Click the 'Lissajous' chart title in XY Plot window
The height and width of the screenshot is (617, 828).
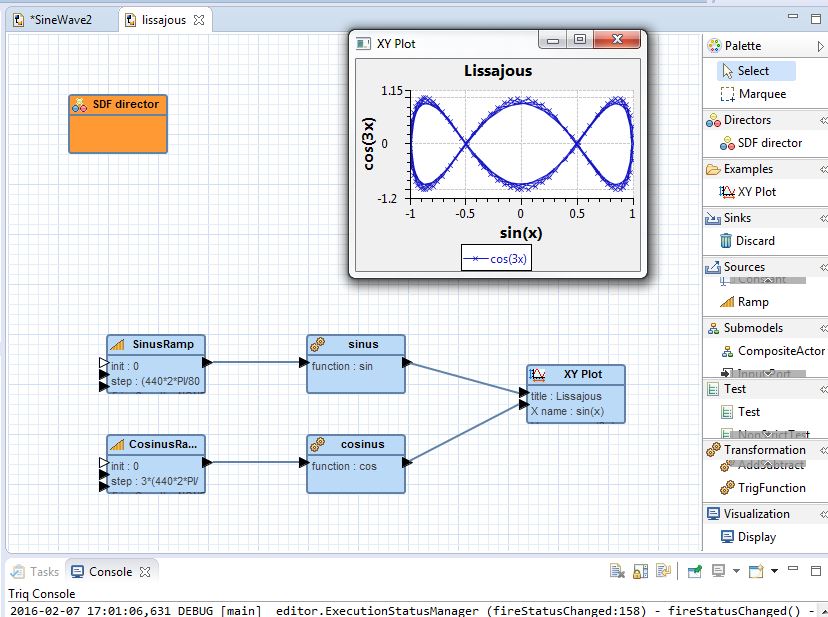[x=498, y=71]
